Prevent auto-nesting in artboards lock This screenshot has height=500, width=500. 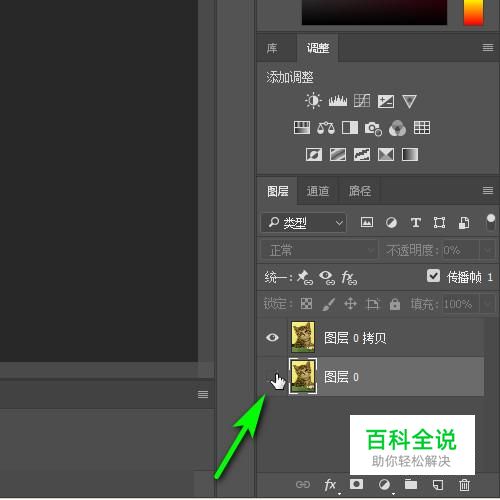click(x=372, y=304)
